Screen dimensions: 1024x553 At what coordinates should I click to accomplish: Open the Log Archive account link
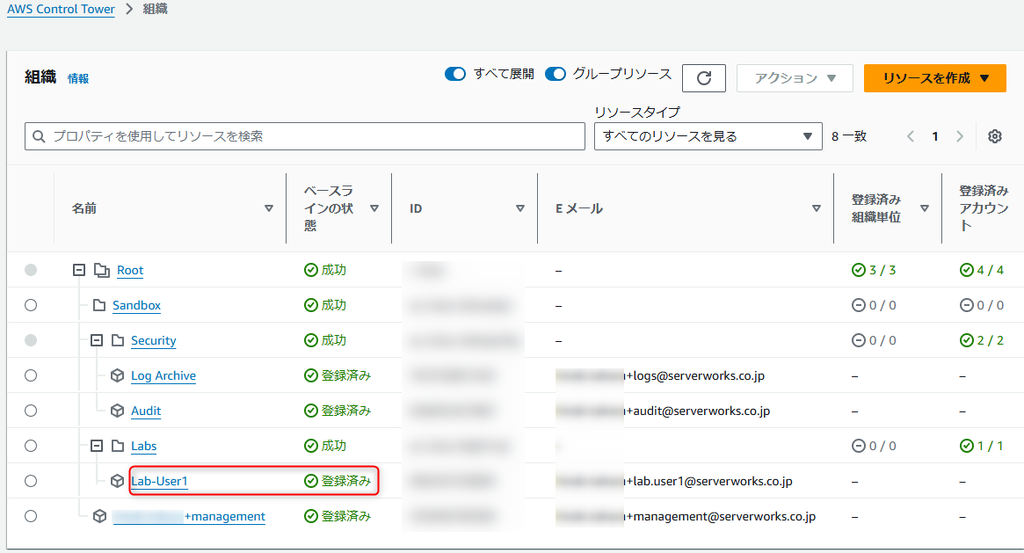(x=163, y=376)
